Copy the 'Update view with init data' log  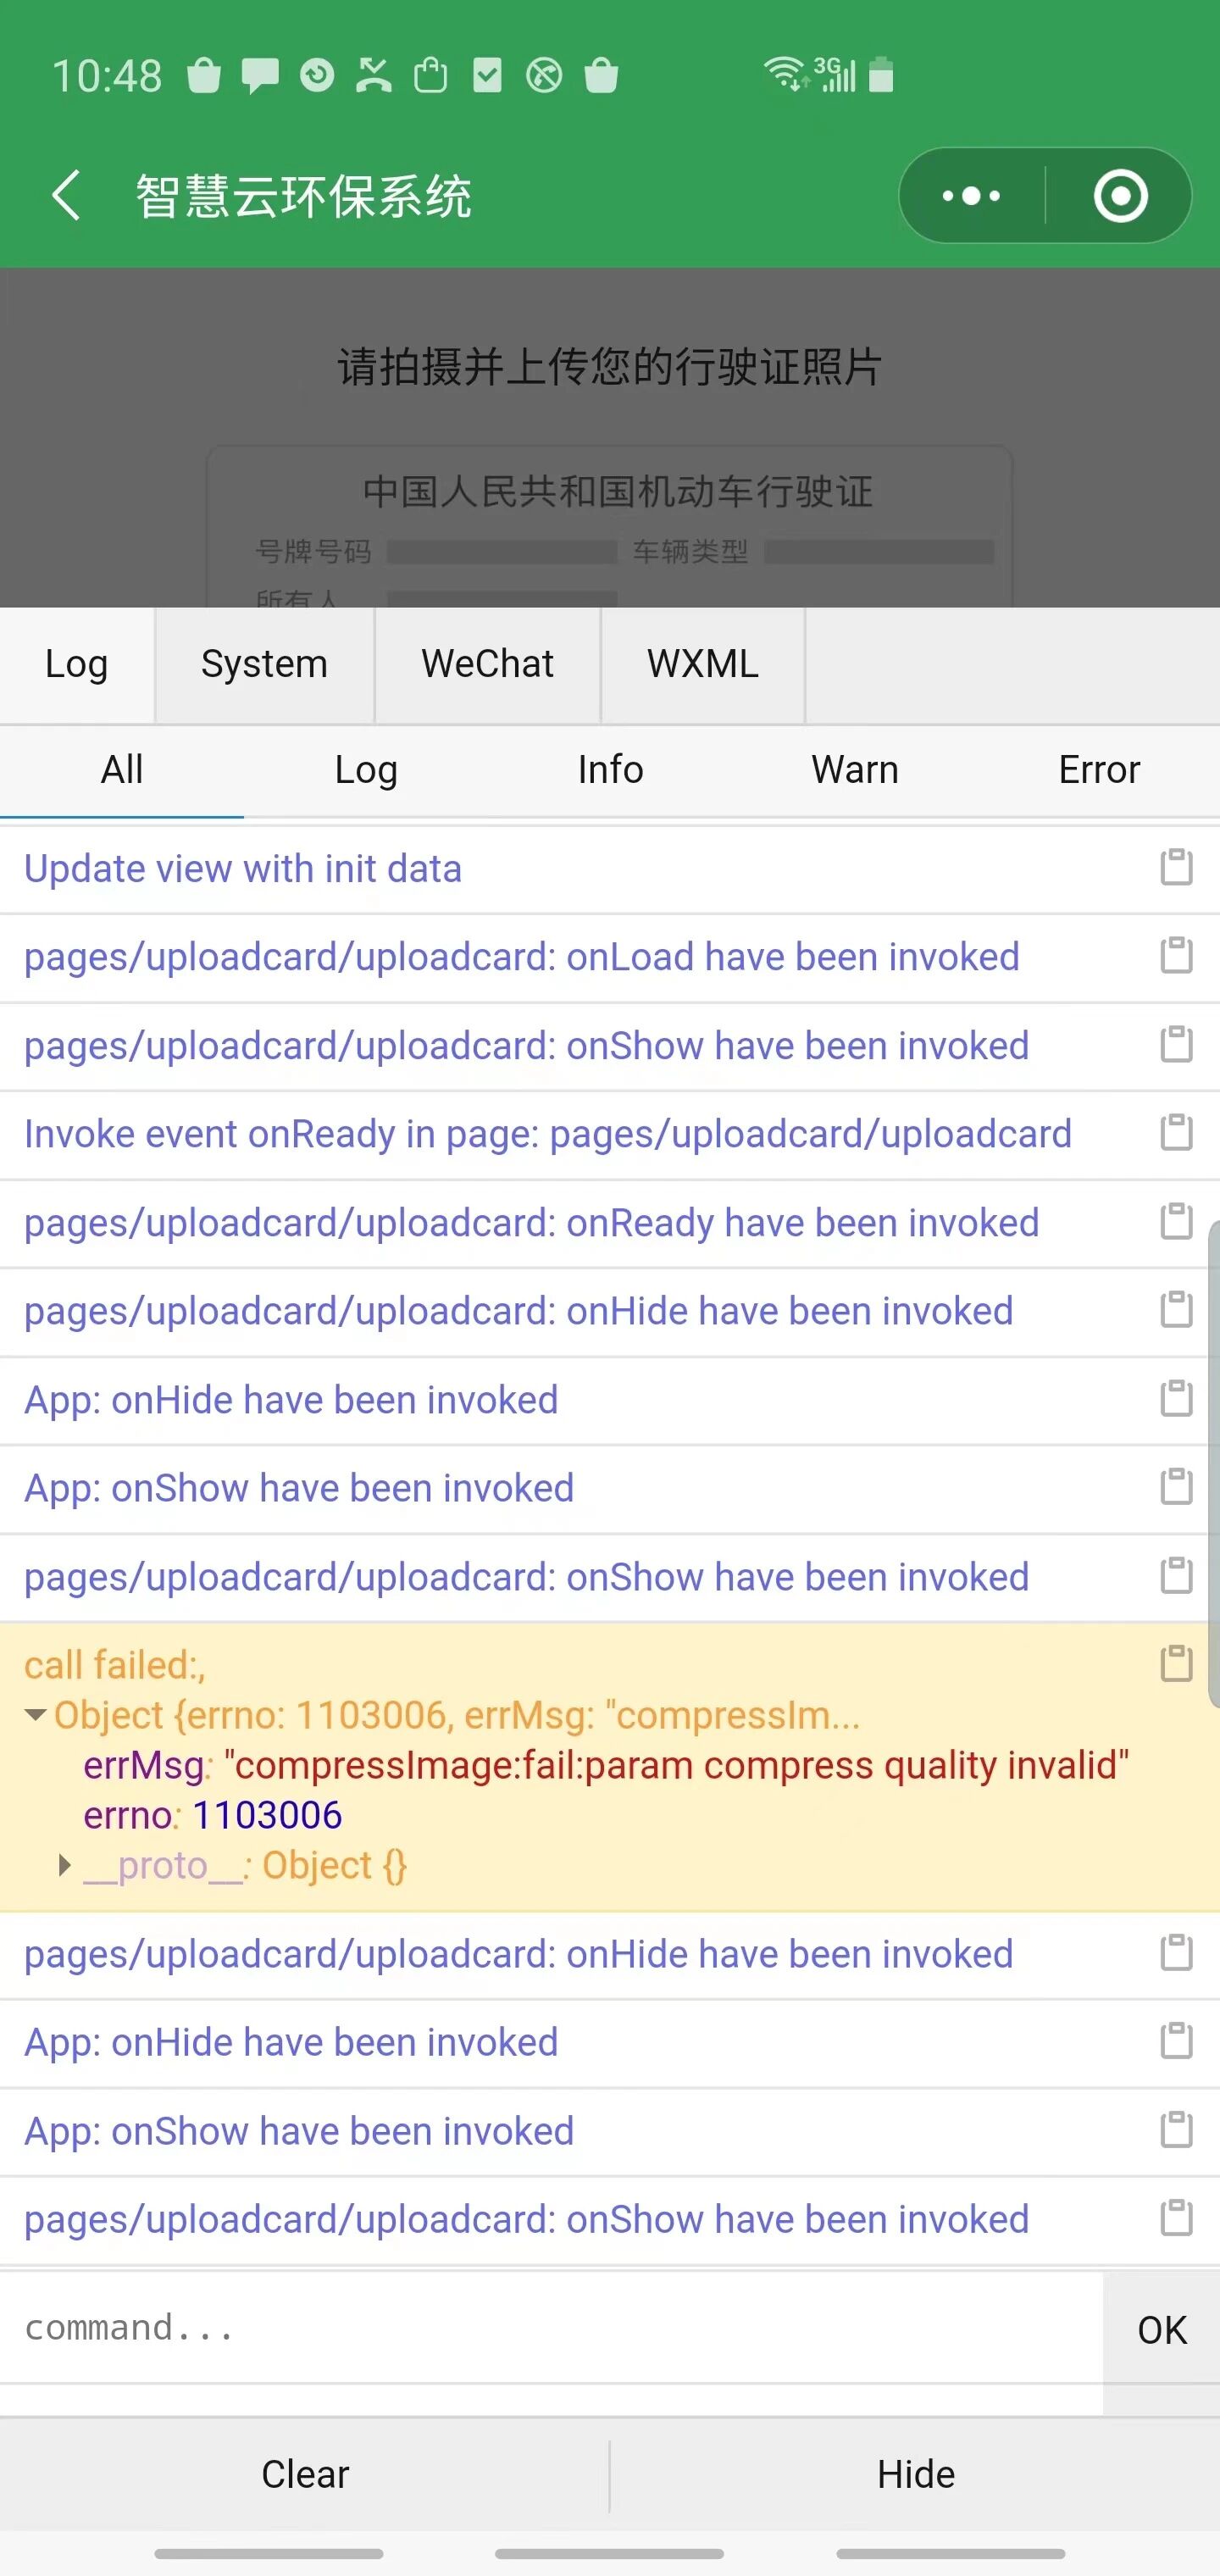tap(1176, 868)
